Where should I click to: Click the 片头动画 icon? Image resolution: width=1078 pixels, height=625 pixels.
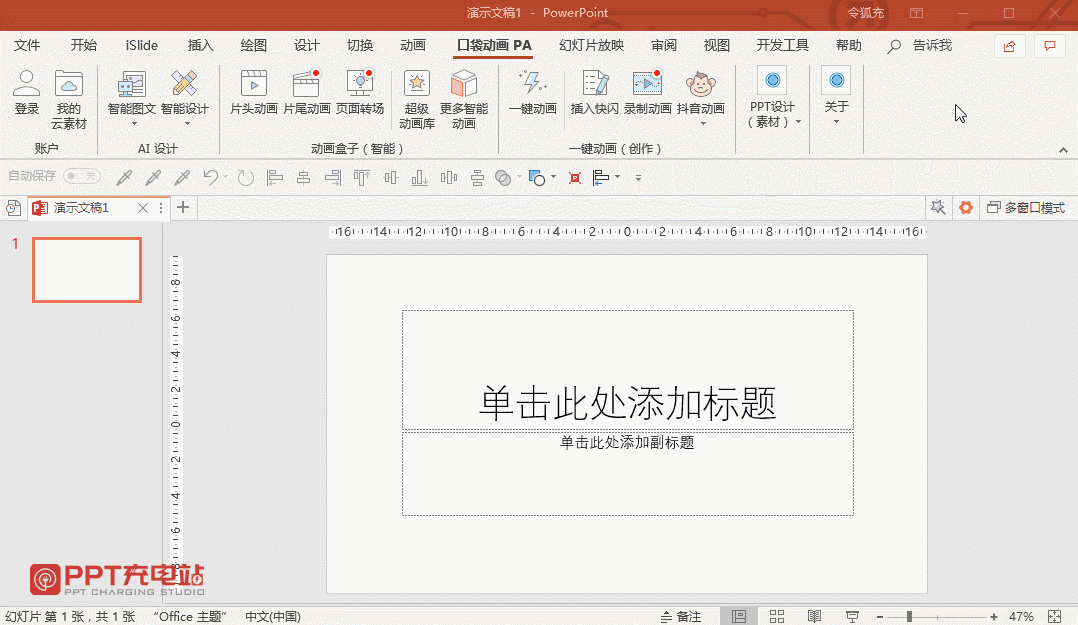(x=254, y=83)
